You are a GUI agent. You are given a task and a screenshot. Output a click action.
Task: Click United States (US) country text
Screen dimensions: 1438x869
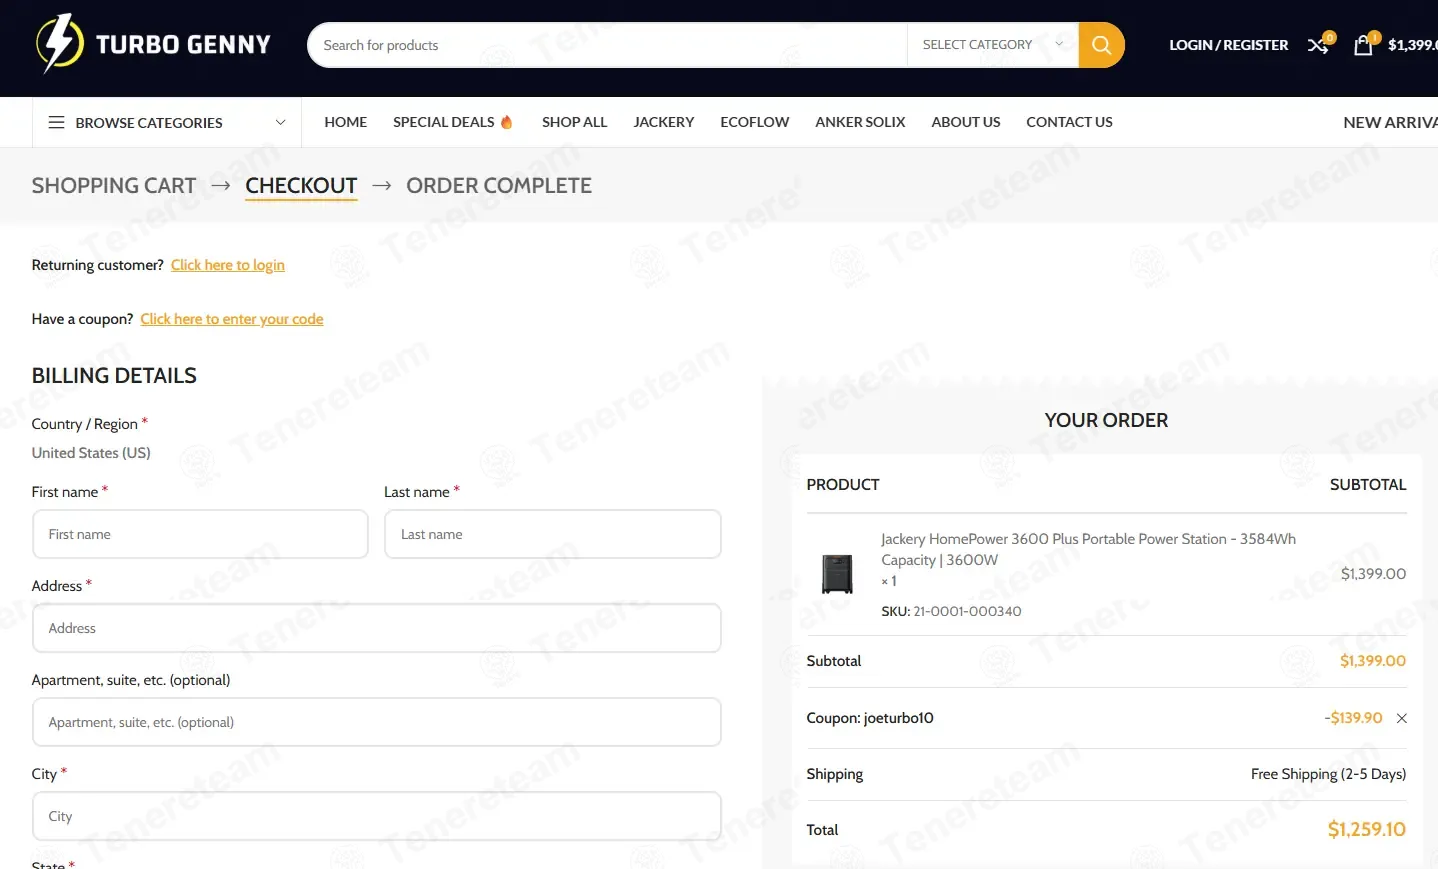coord(91,453)
